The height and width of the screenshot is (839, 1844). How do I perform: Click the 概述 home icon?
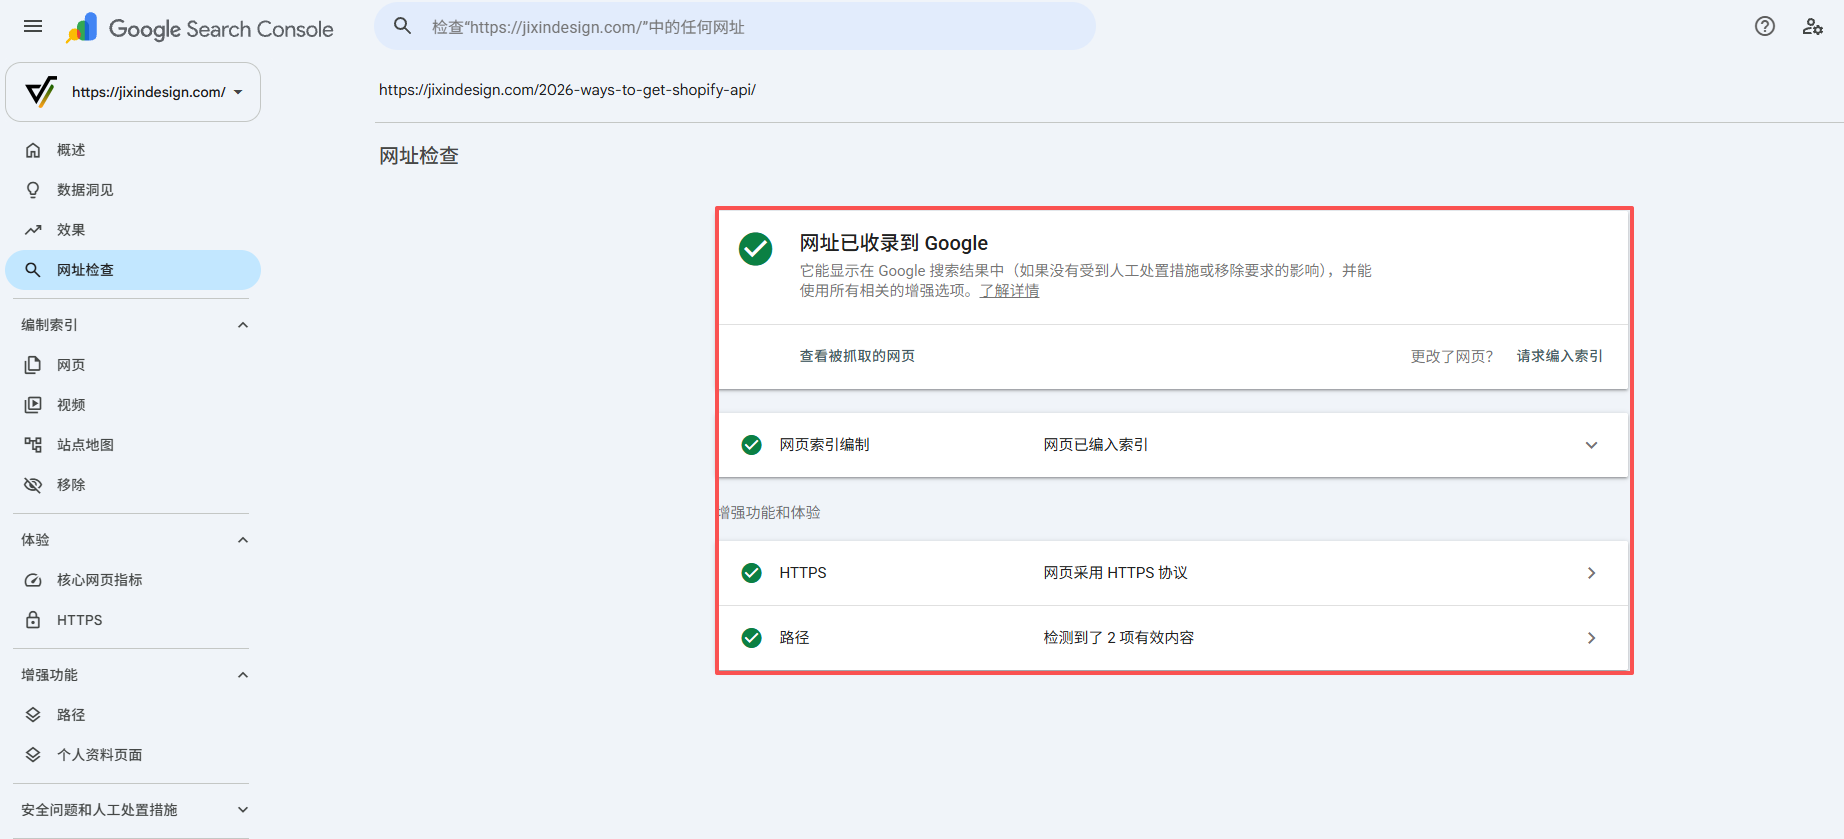click(x=33, y=150)
